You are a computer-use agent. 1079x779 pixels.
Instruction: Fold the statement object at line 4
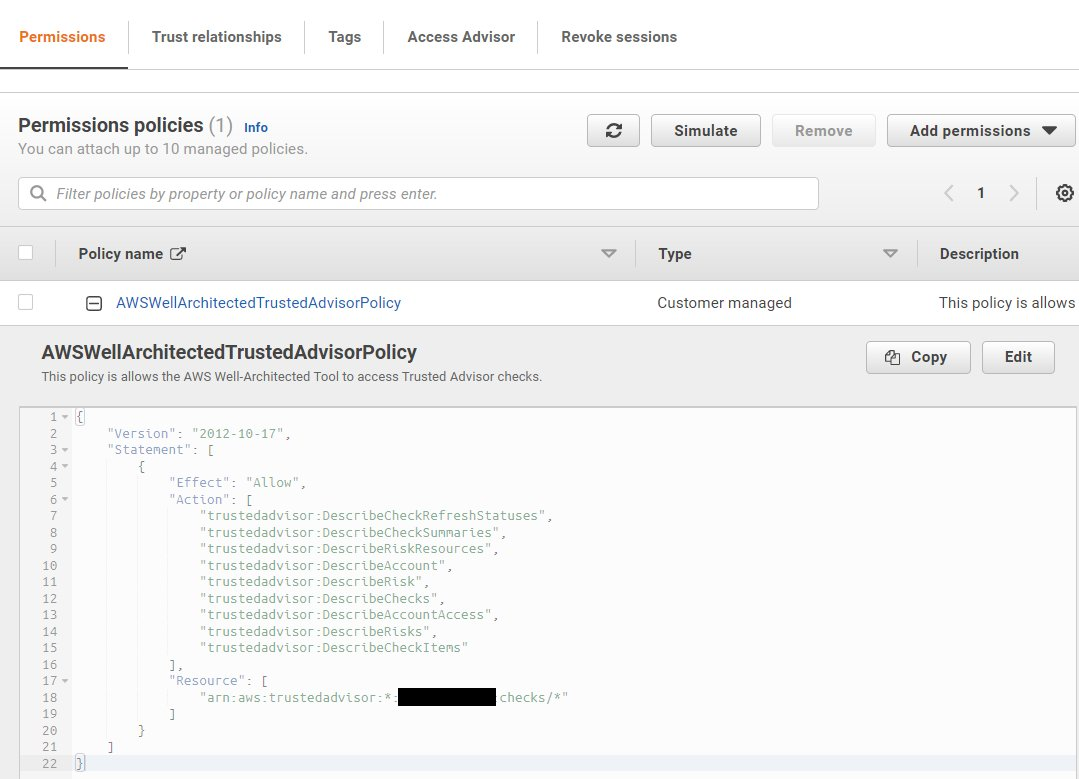pos(65,467)
